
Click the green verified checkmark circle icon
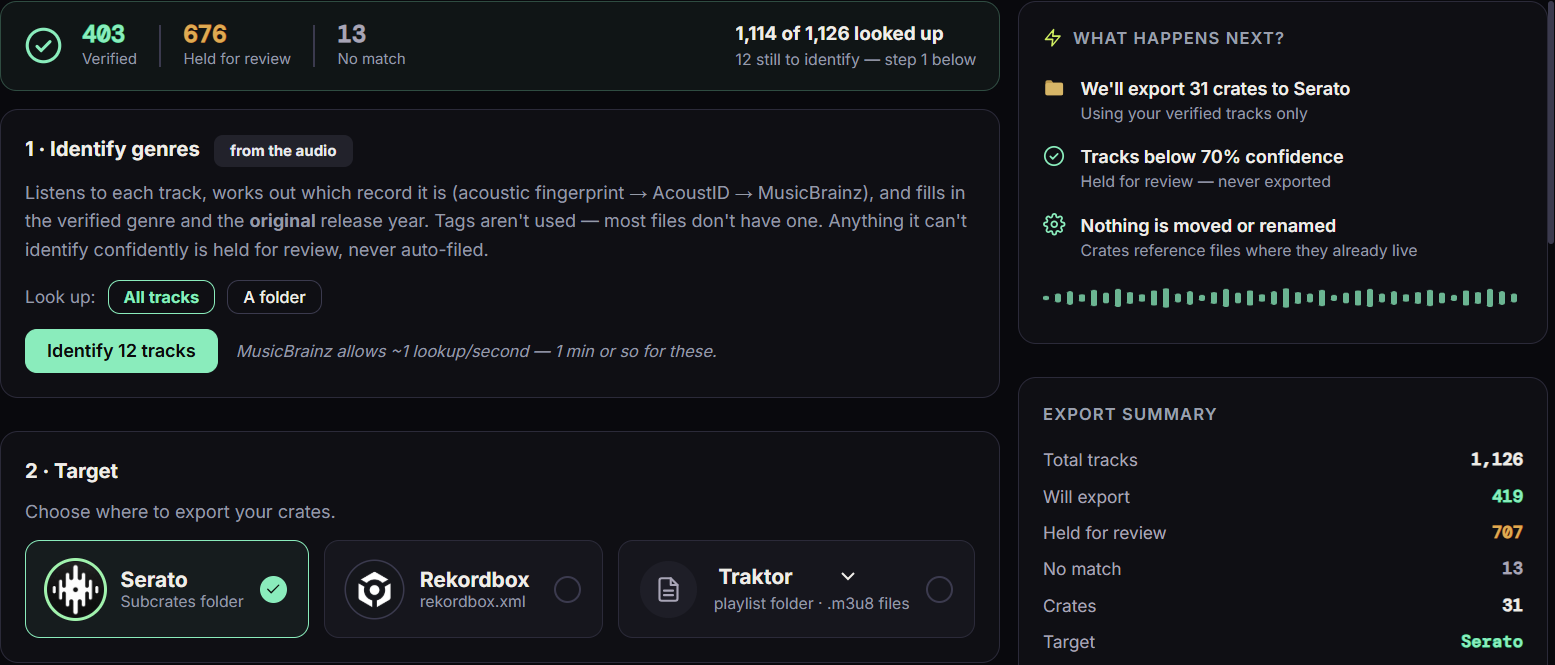tap(43, 45)
